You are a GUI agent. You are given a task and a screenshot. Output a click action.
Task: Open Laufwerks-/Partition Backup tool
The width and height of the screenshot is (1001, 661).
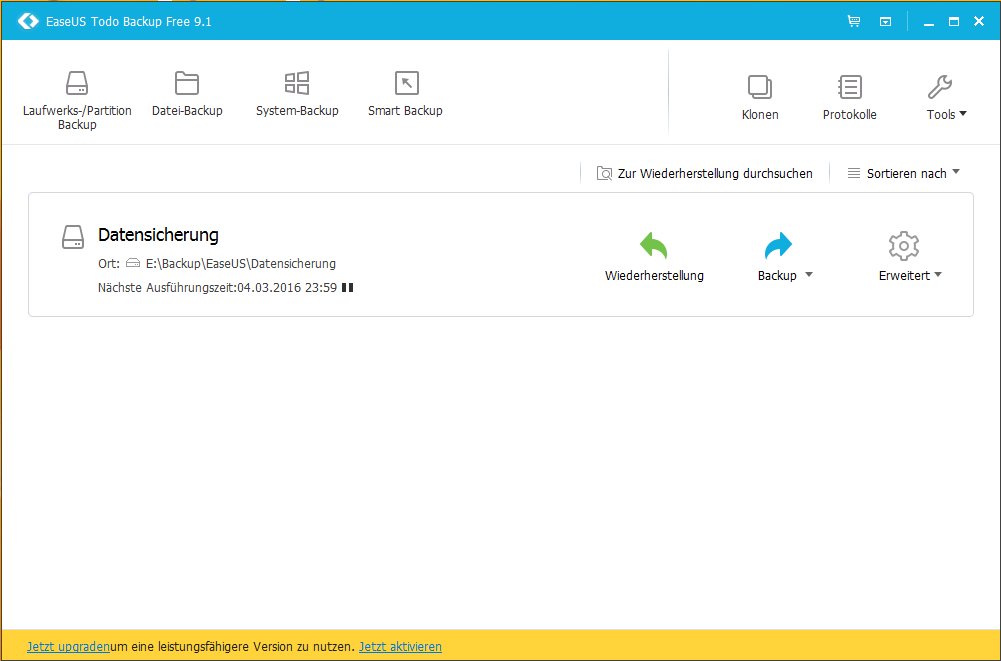[77, 100]
